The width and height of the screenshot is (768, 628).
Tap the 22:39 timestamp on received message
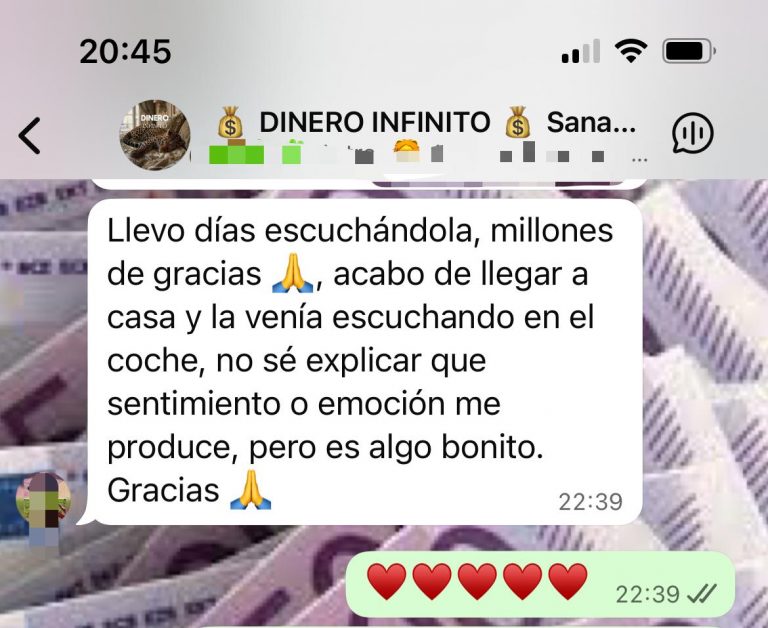[x=591, y=502]
